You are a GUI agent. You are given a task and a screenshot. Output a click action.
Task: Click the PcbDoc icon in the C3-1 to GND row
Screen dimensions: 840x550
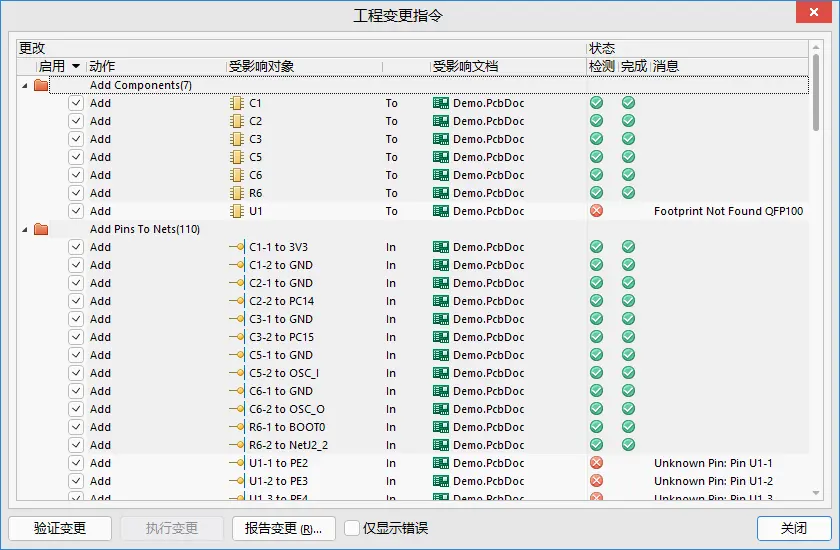pos(441,319)
